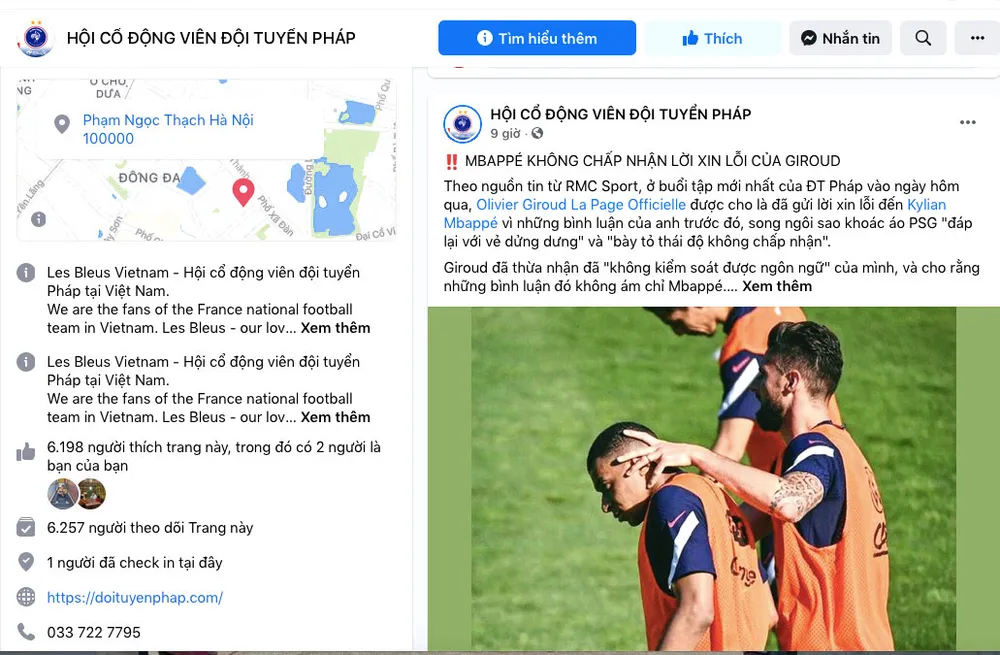
Task: Click the post author's profile avatar
Action: point(462,124)
